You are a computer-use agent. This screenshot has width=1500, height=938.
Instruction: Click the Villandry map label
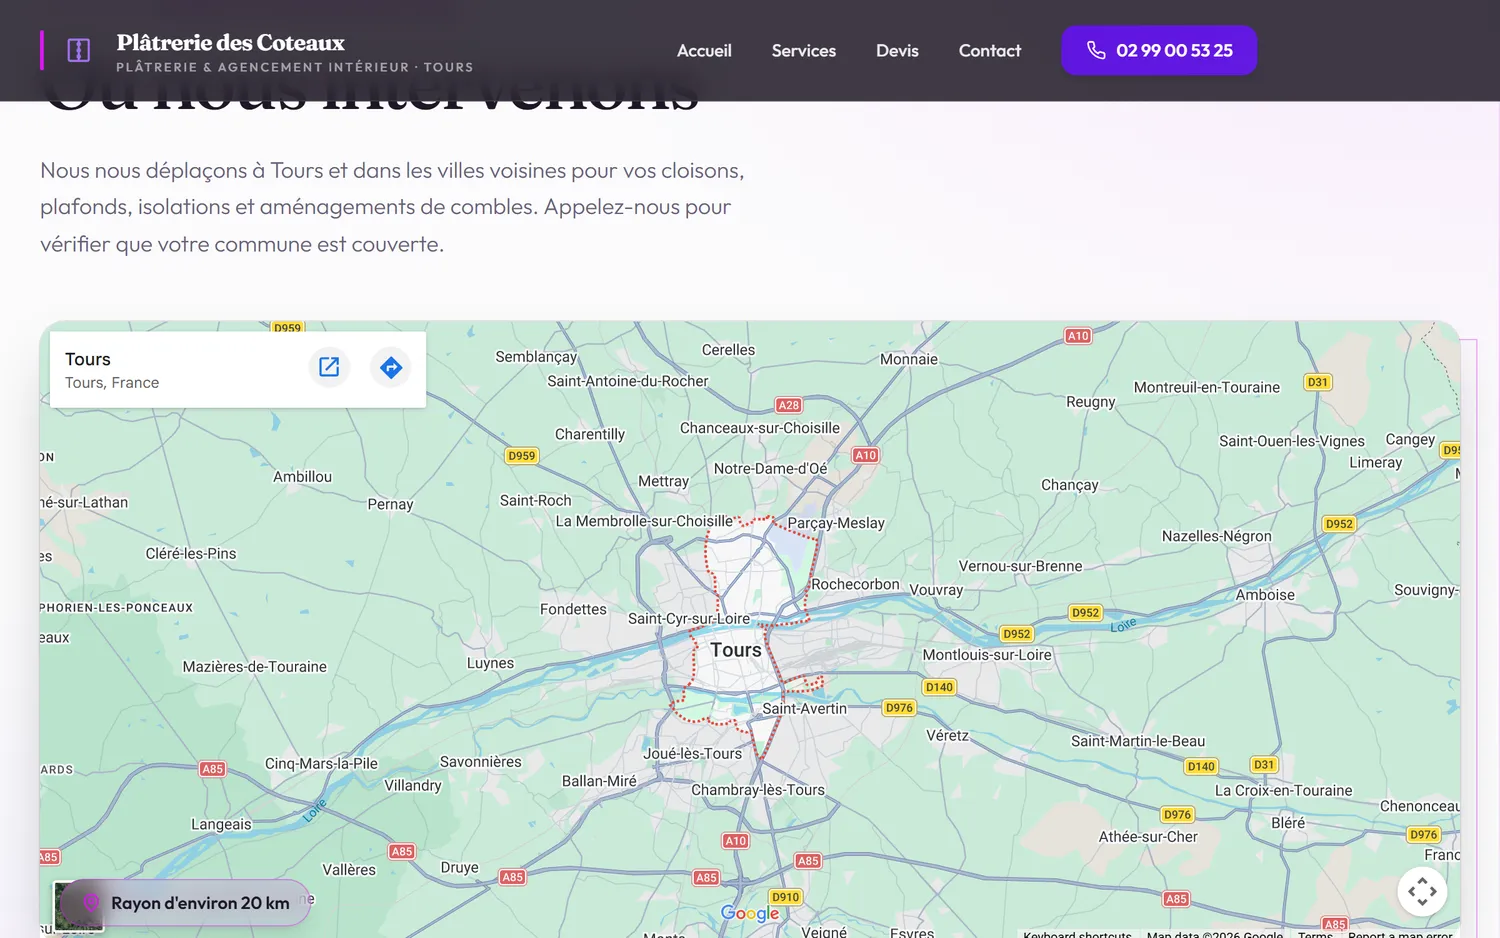413,786
